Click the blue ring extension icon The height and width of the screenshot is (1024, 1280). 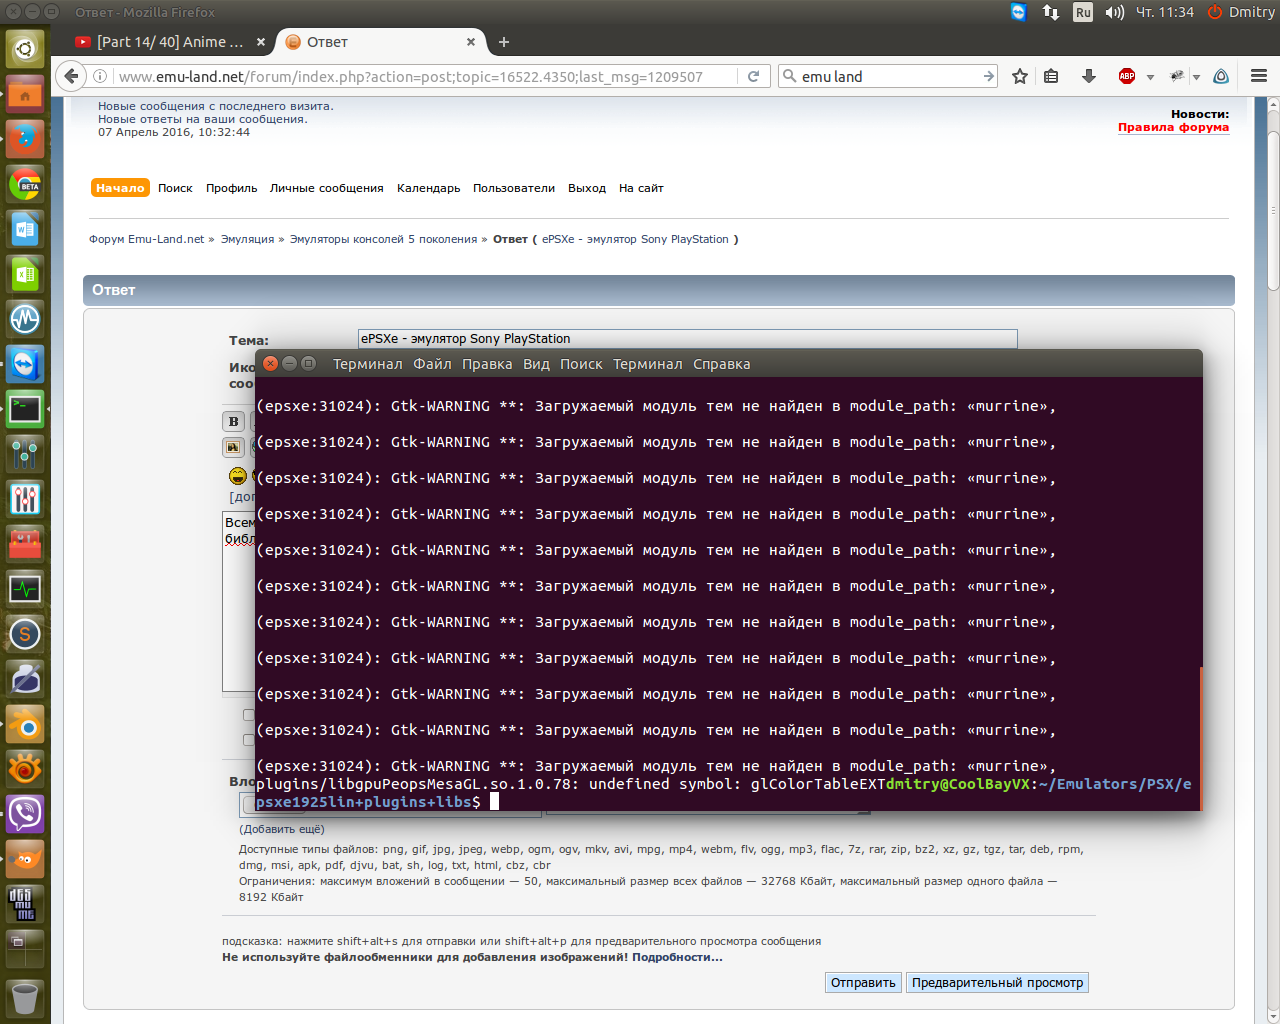[1221, 76]
